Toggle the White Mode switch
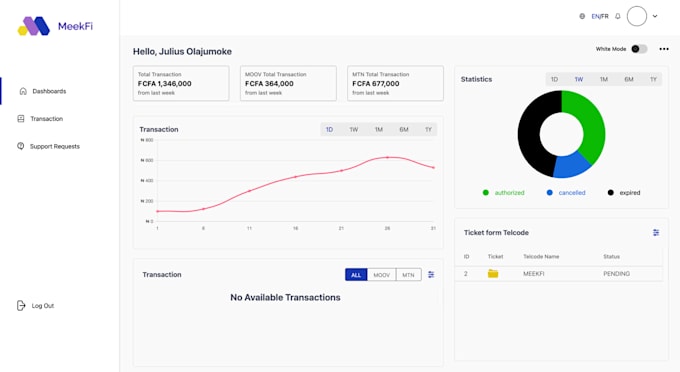The height and width of the screenshot is (372, 680). [x=639, y=49]
